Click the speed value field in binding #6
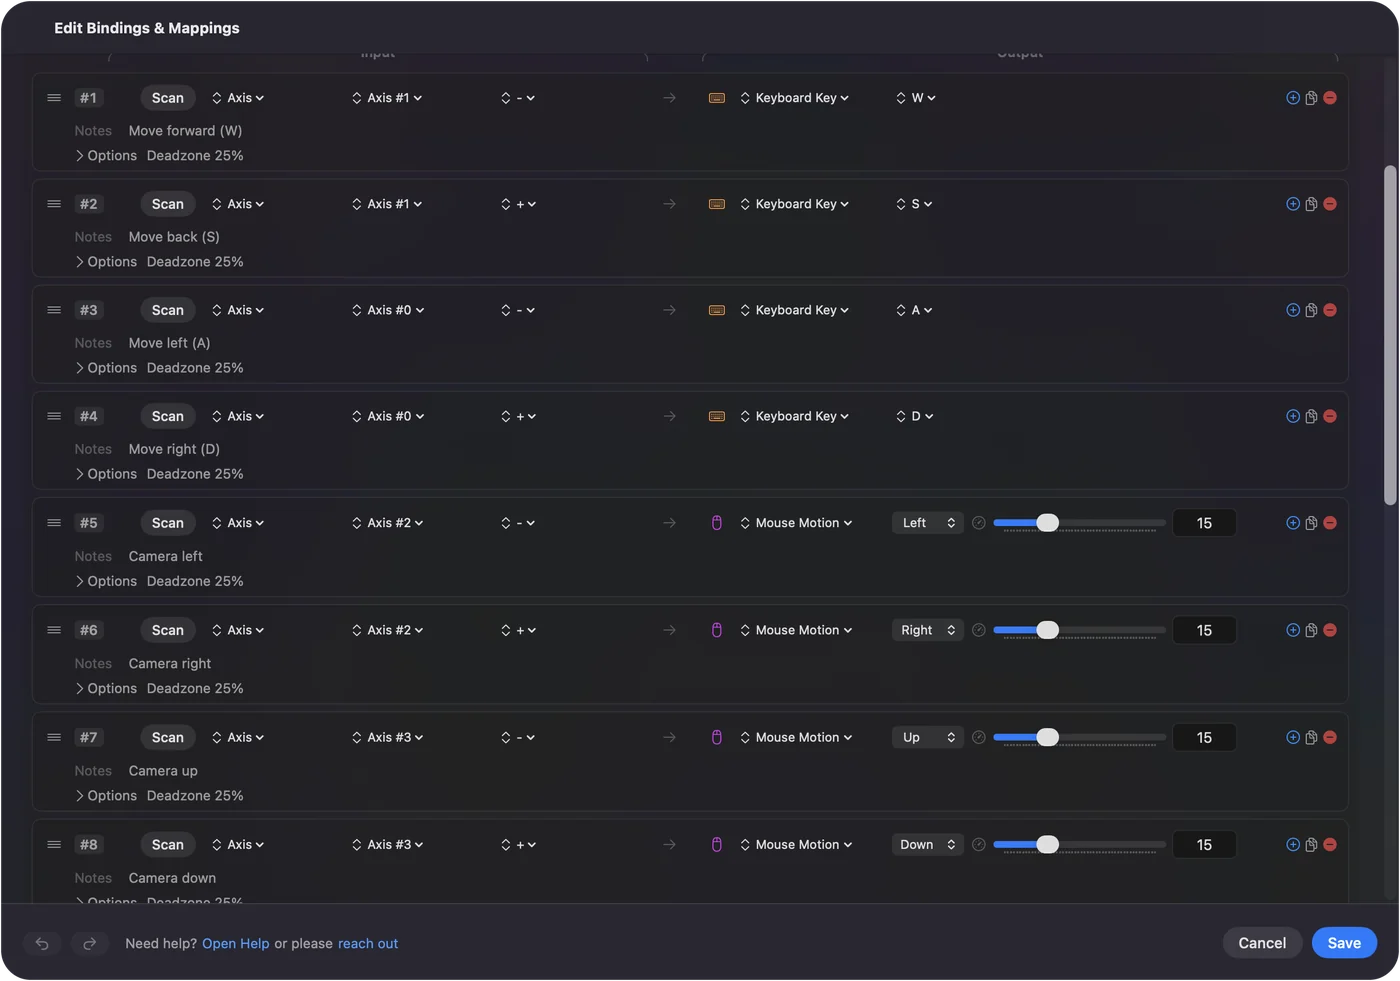 1204,630
